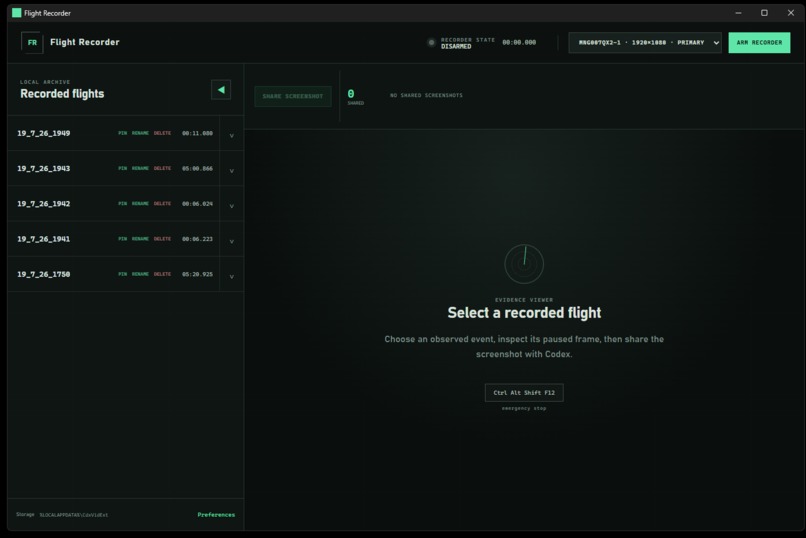This screenshot has width=806, height=538.
Task: Expand flight 19_7_26_1750 chevron
Action: tap(232, 277)
